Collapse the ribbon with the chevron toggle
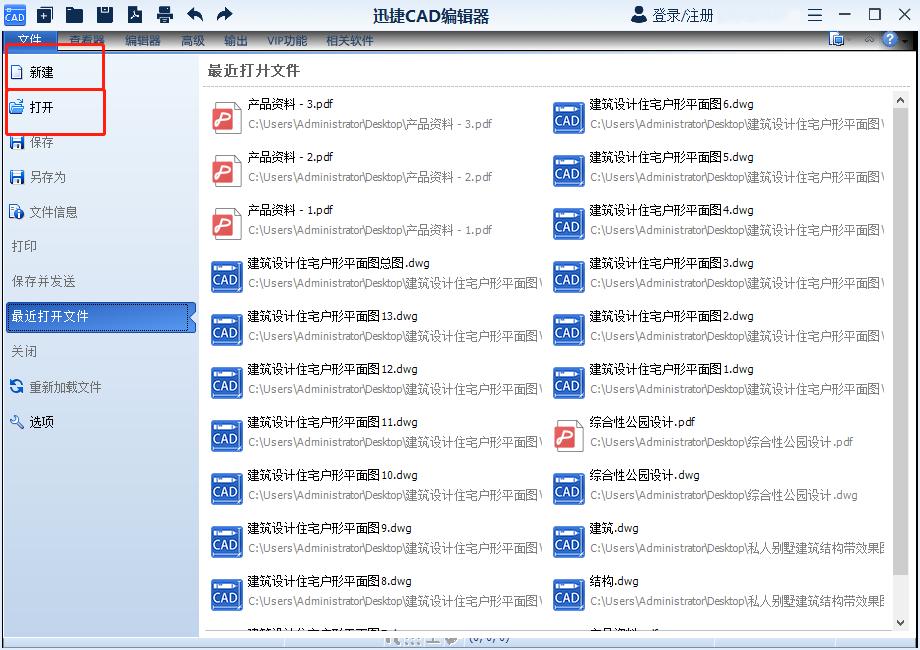Screen dimensions: 920x650 868,39
